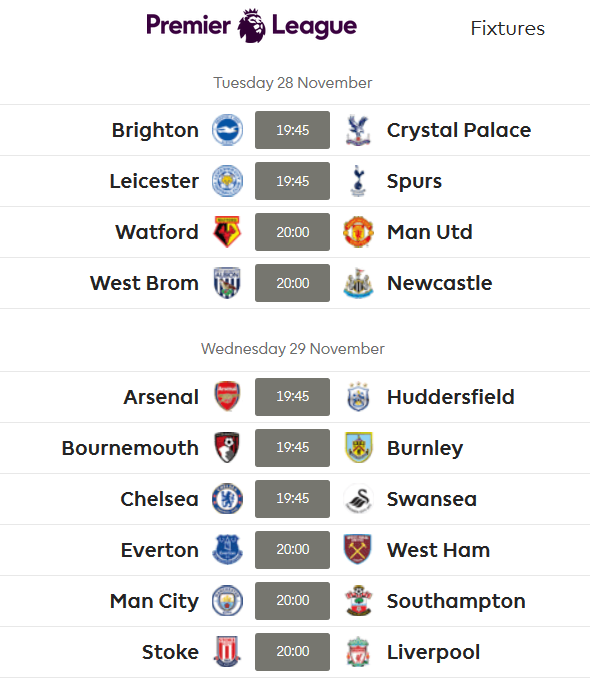This screenshot has height=697, width=590.
Task: Click the Watford club badge
Action: [x=227, y=232]
